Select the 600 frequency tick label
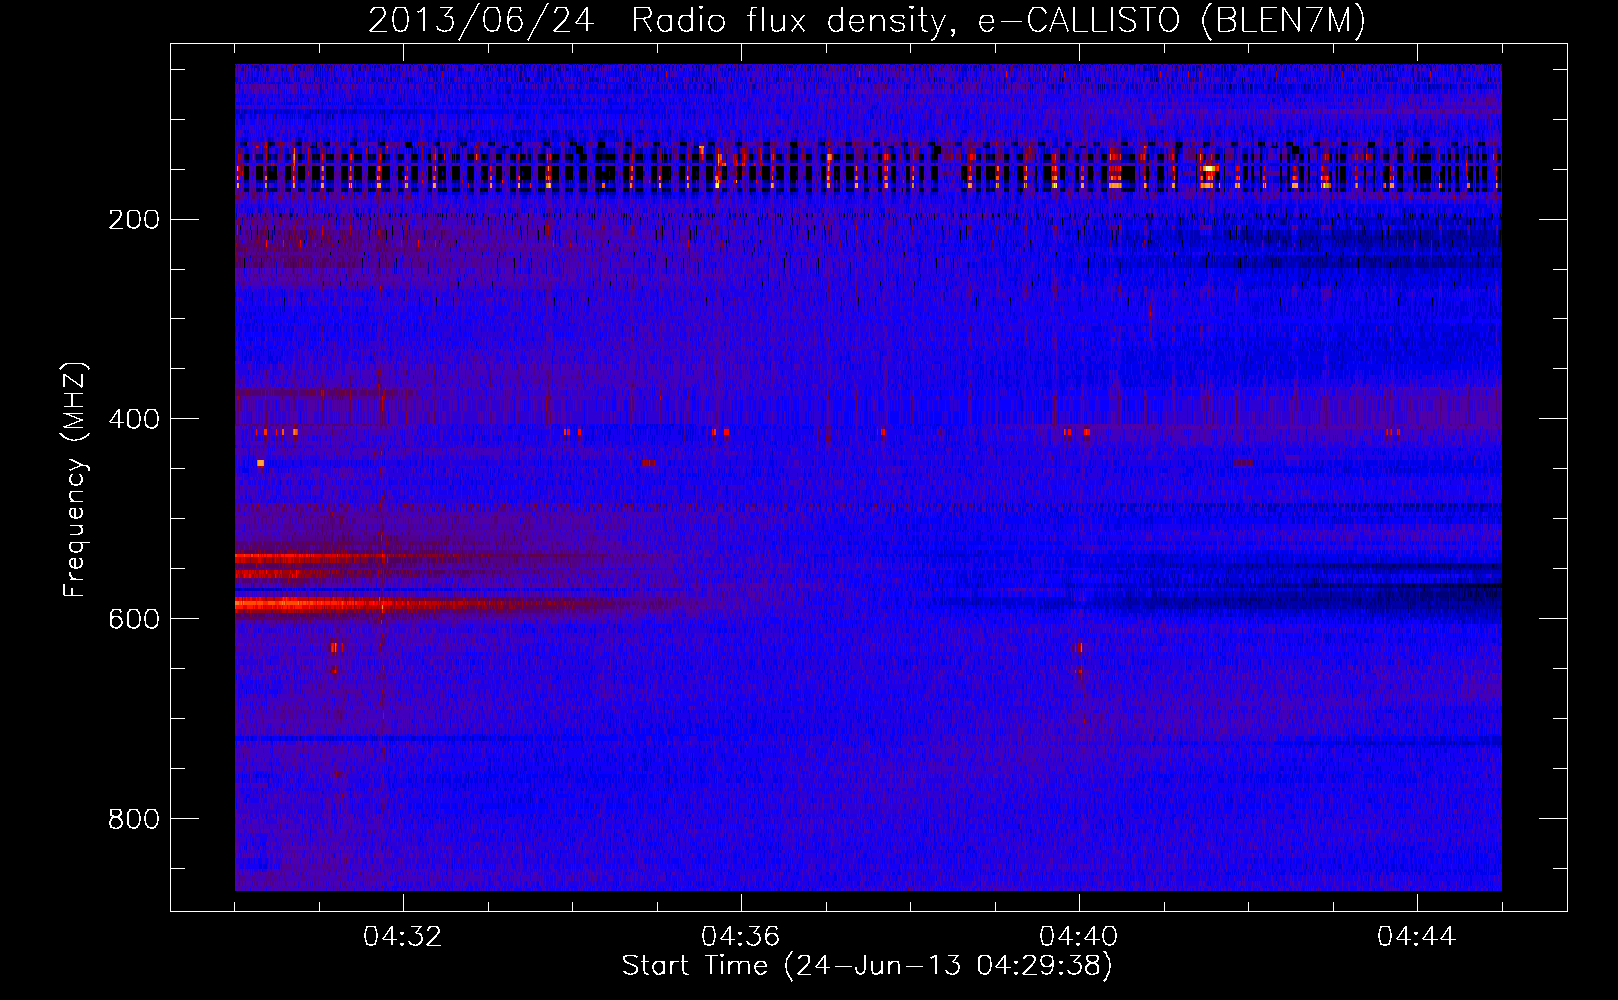1618x1000 pixels. pyautogui.click(x=134, y=619)
